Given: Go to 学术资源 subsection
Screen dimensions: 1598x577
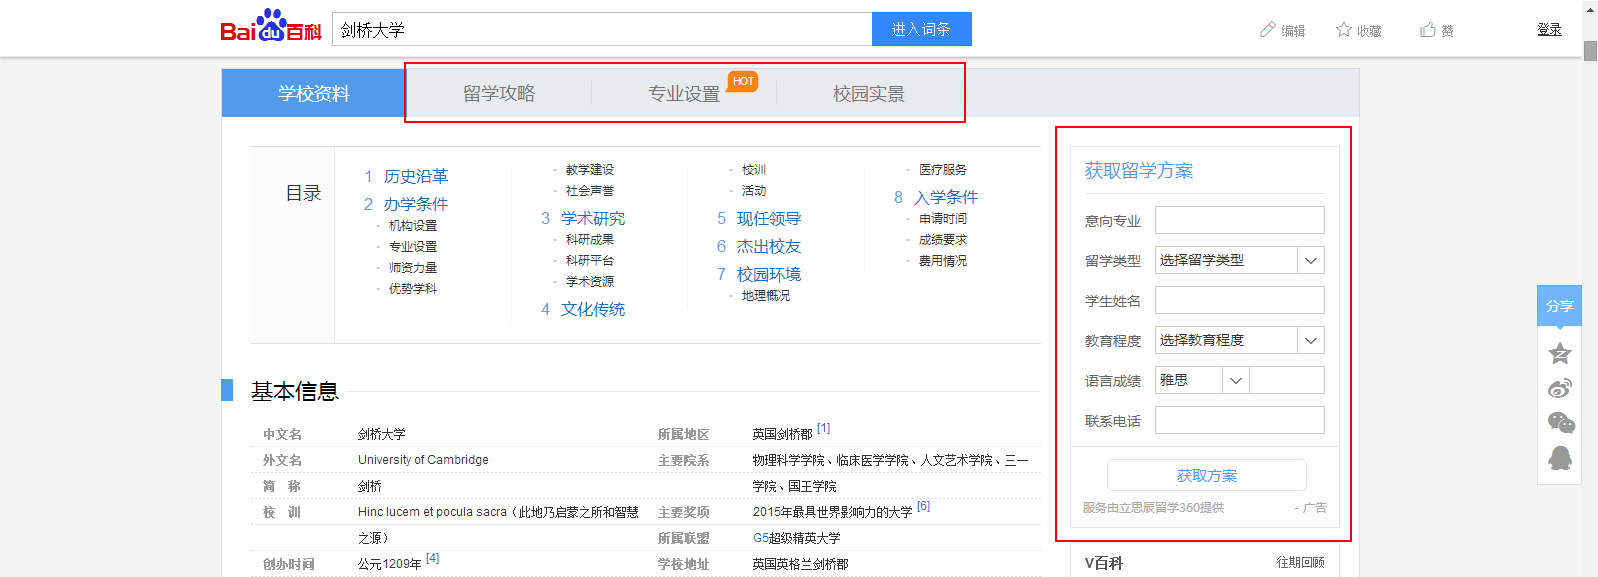Looking at the screenshot, I should pos(590,282).
